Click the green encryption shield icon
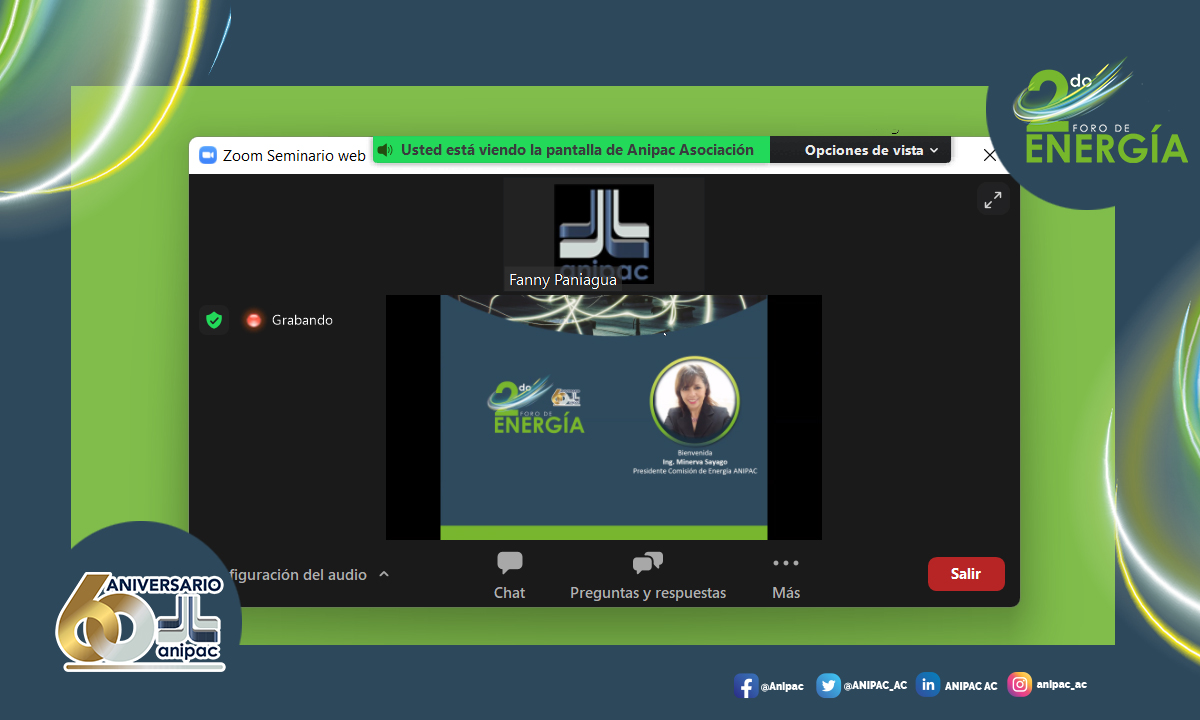The height and width of the screenshot is (720, 1200). [x=213, y=320]
